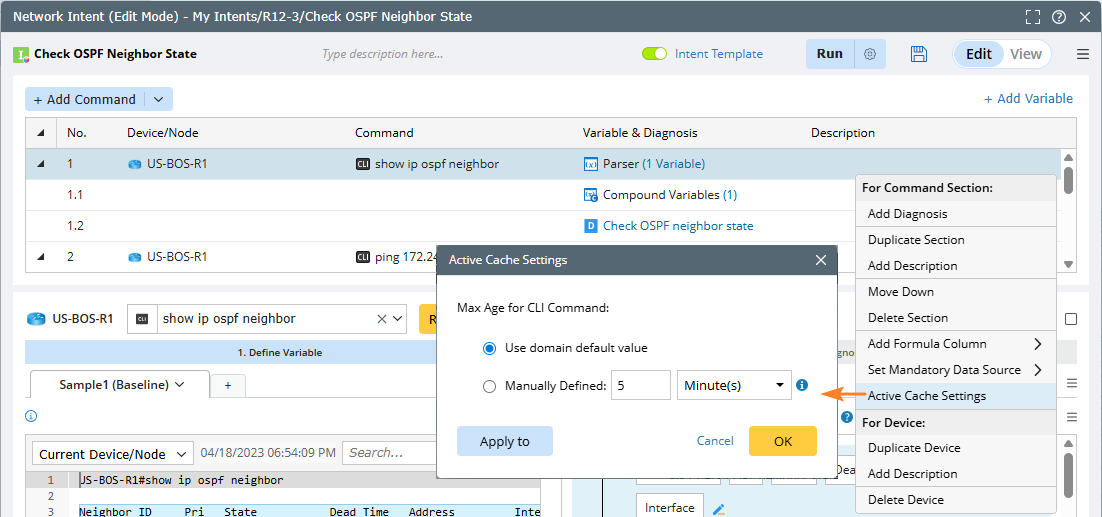
Task: Open the Minute(s) unit dropdown
Action: point(734,385)
